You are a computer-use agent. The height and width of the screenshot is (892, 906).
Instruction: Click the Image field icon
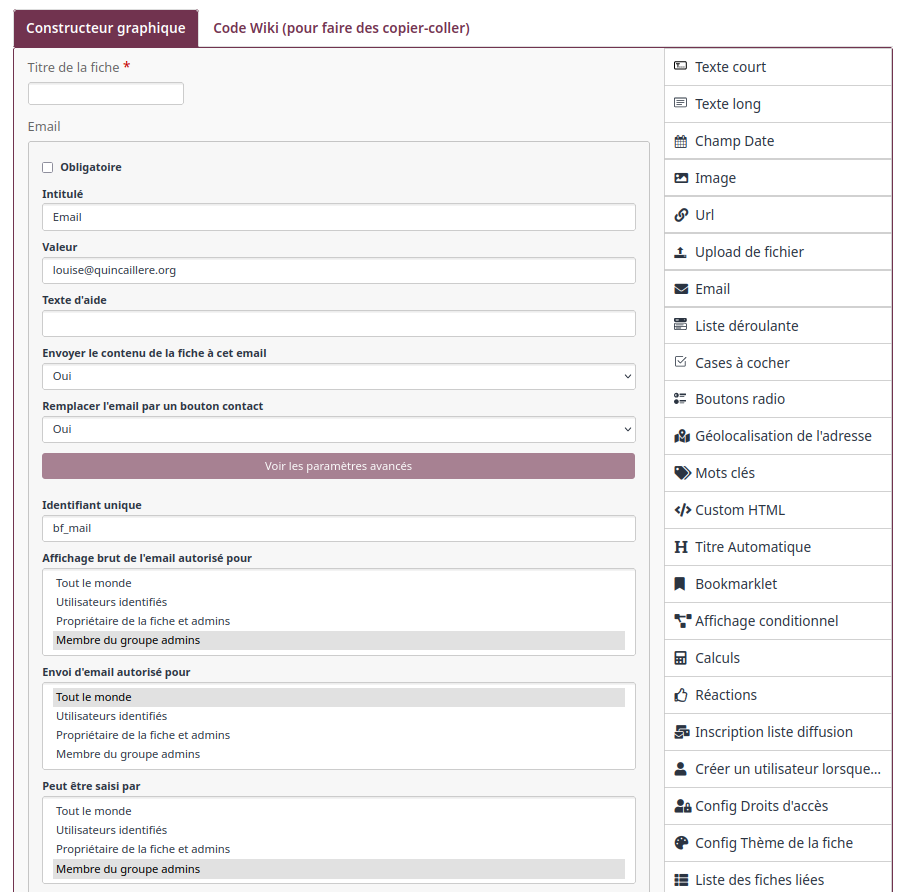681,178
